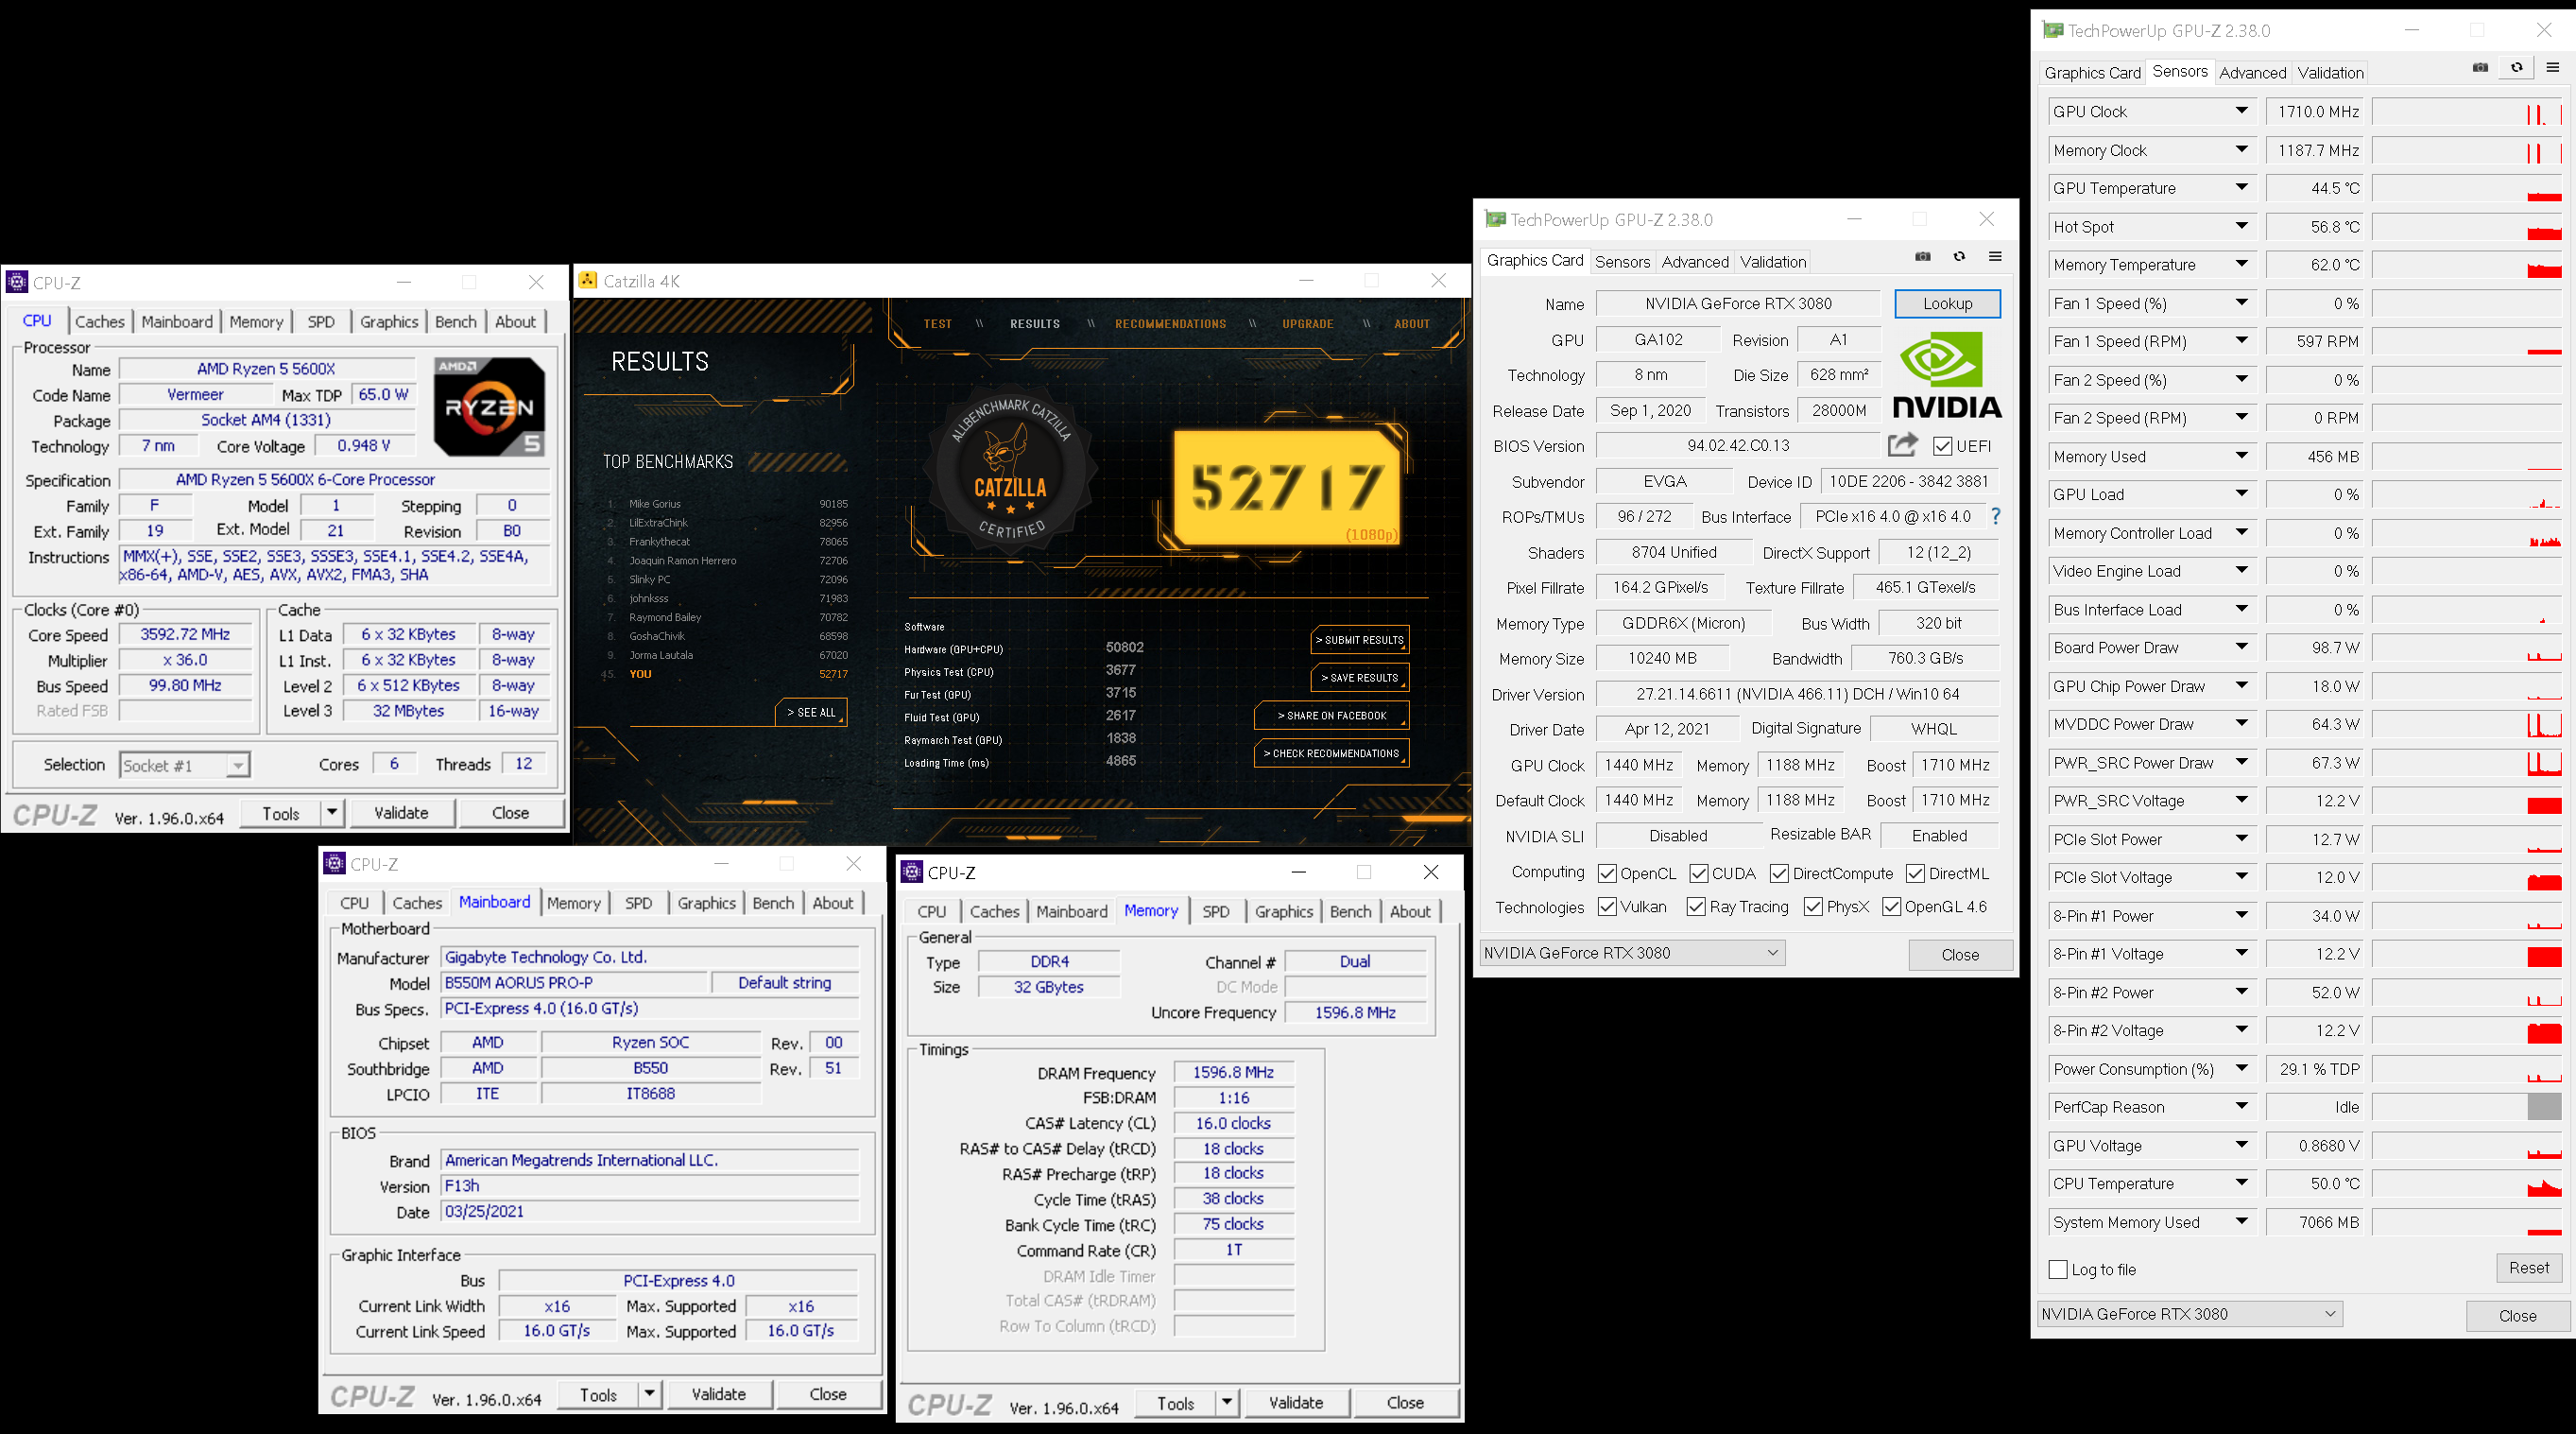
Task: Click See All under Top Benchmarks
Action: pyautogui.click(x=810, y=712)
